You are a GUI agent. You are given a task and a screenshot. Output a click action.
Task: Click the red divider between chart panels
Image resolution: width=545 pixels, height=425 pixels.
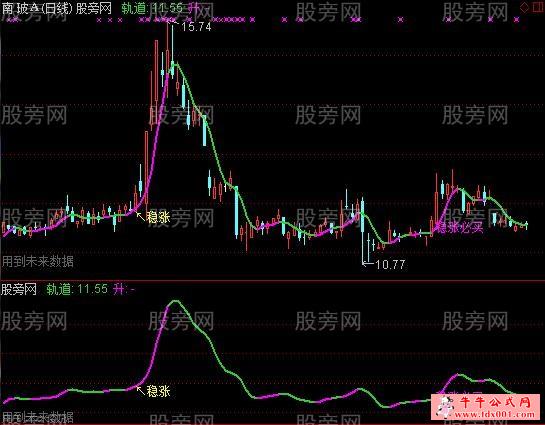click(272, 279)
